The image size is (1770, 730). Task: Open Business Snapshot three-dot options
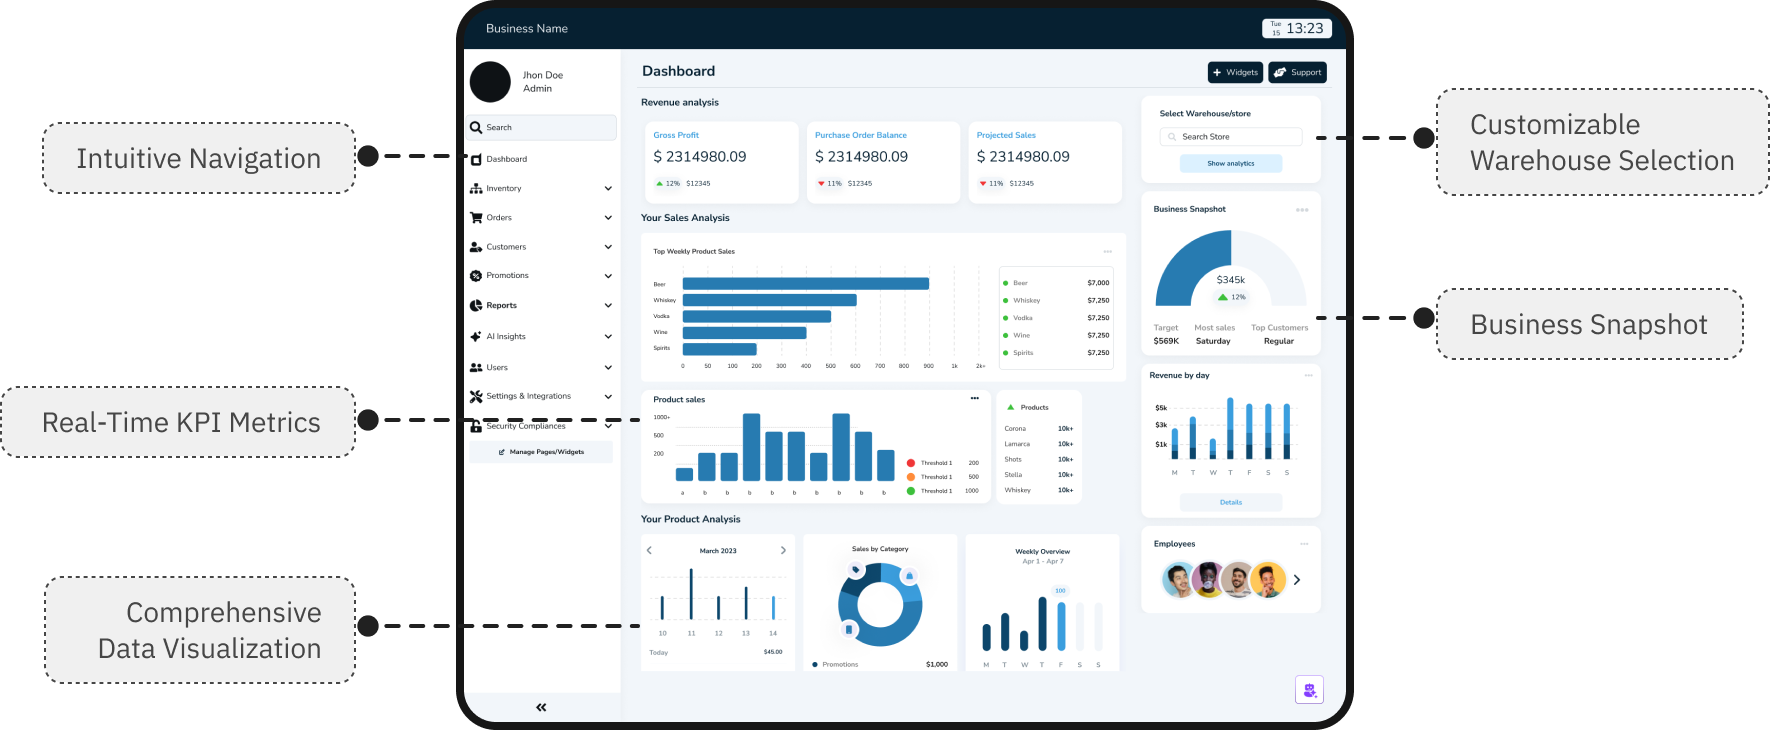[x=1302, y=210]
